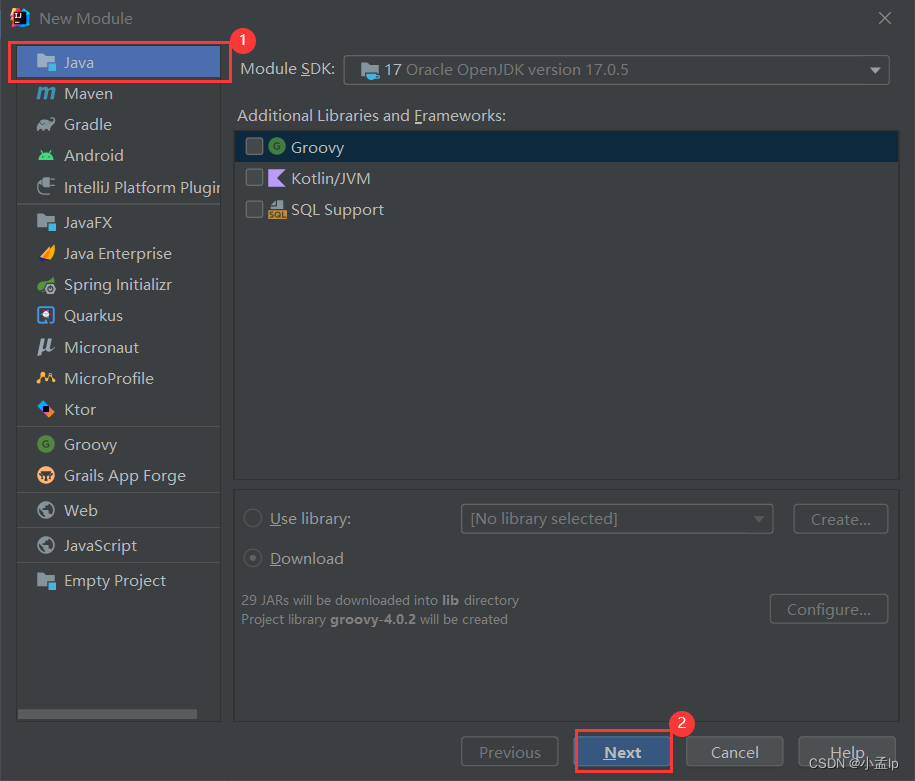
Task: Click the MicroProfile icon
Action: pyautogui.click(x=46, y=378)
